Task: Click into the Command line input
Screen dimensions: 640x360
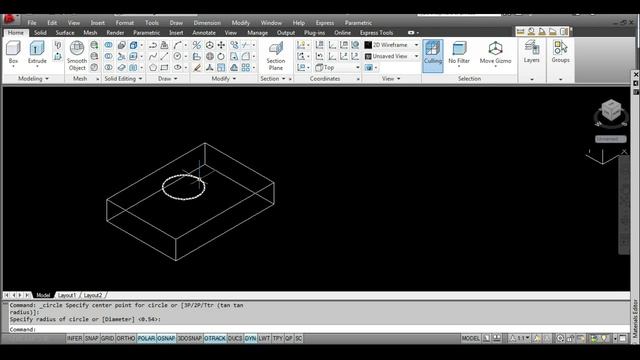Action: click(318, 329)
